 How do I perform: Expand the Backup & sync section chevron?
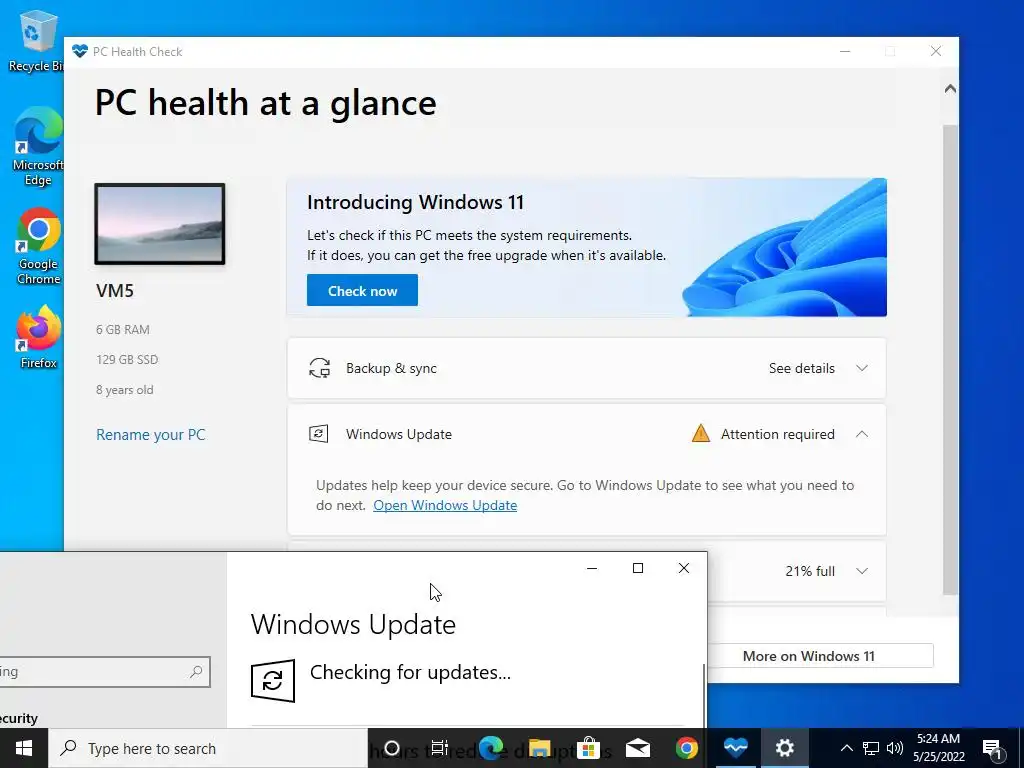coord(862,368)
